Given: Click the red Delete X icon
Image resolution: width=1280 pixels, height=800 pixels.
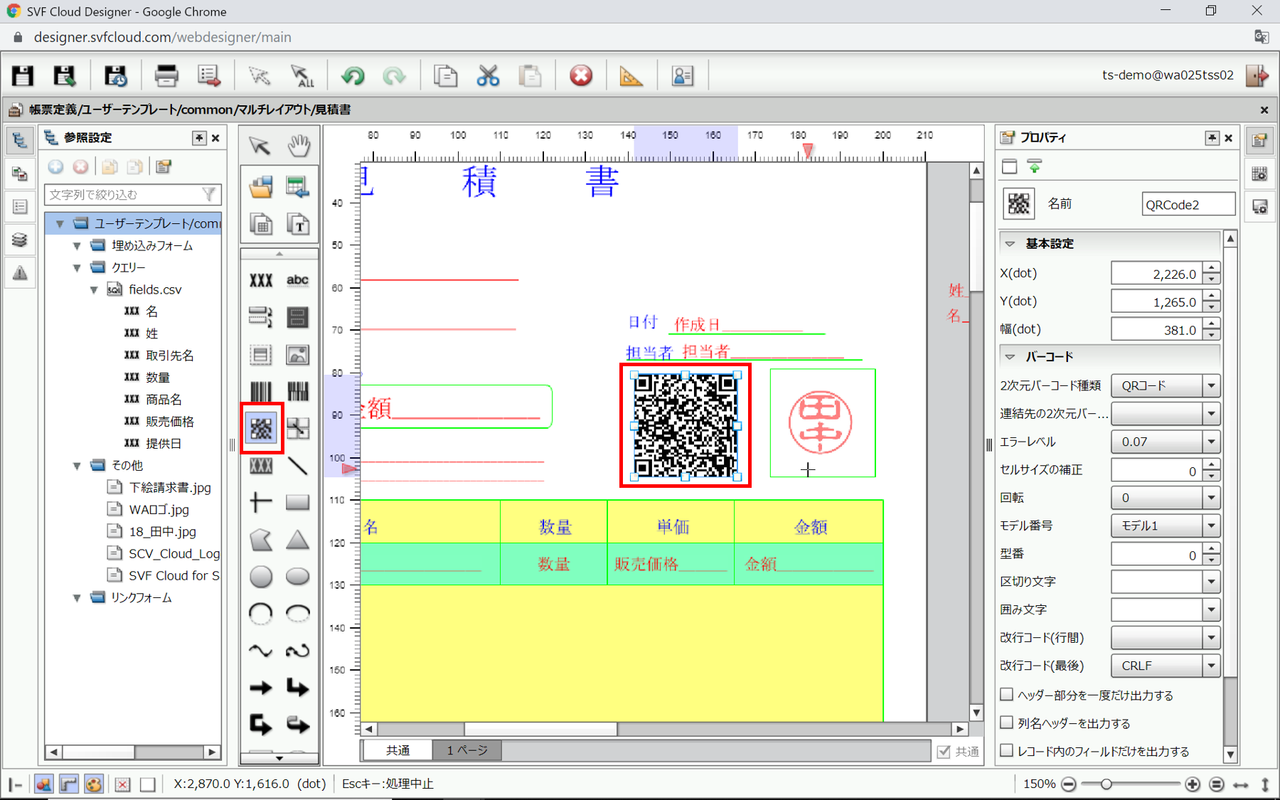Looking at the screenshot, I should (581, 76).
